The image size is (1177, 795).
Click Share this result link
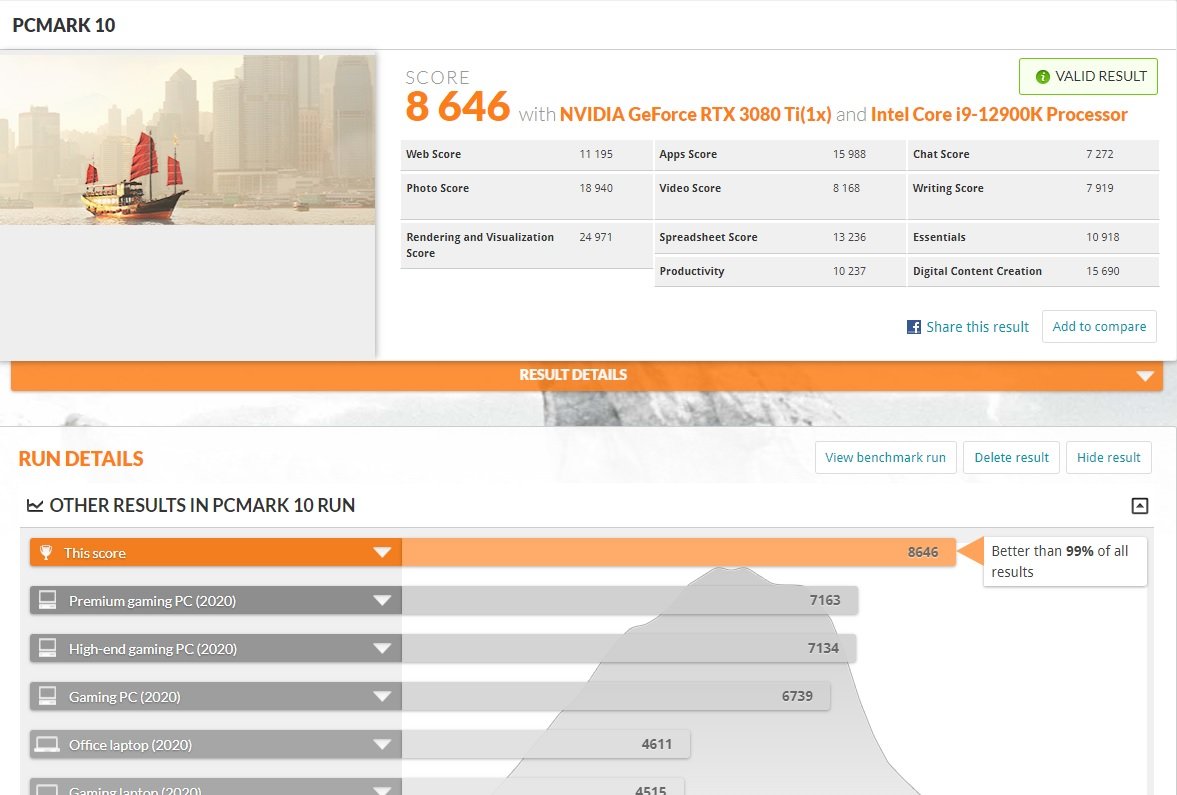click(977, 327)
